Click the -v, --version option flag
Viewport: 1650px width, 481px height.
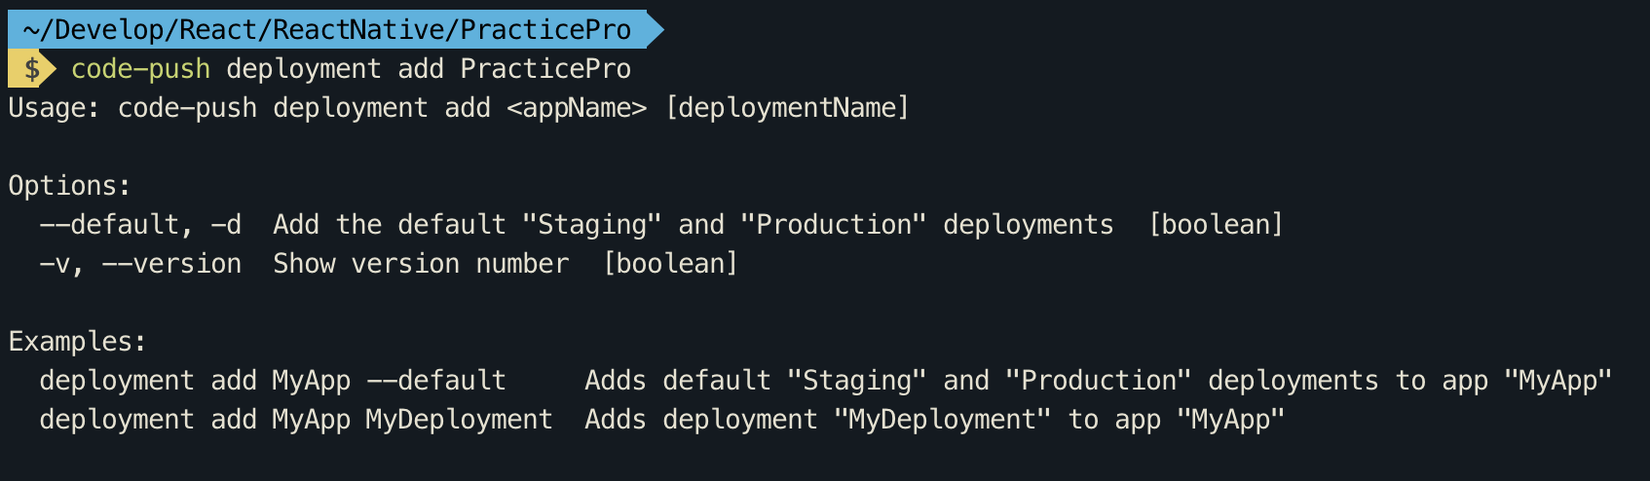pyautogui.click(x=141, y=264)
